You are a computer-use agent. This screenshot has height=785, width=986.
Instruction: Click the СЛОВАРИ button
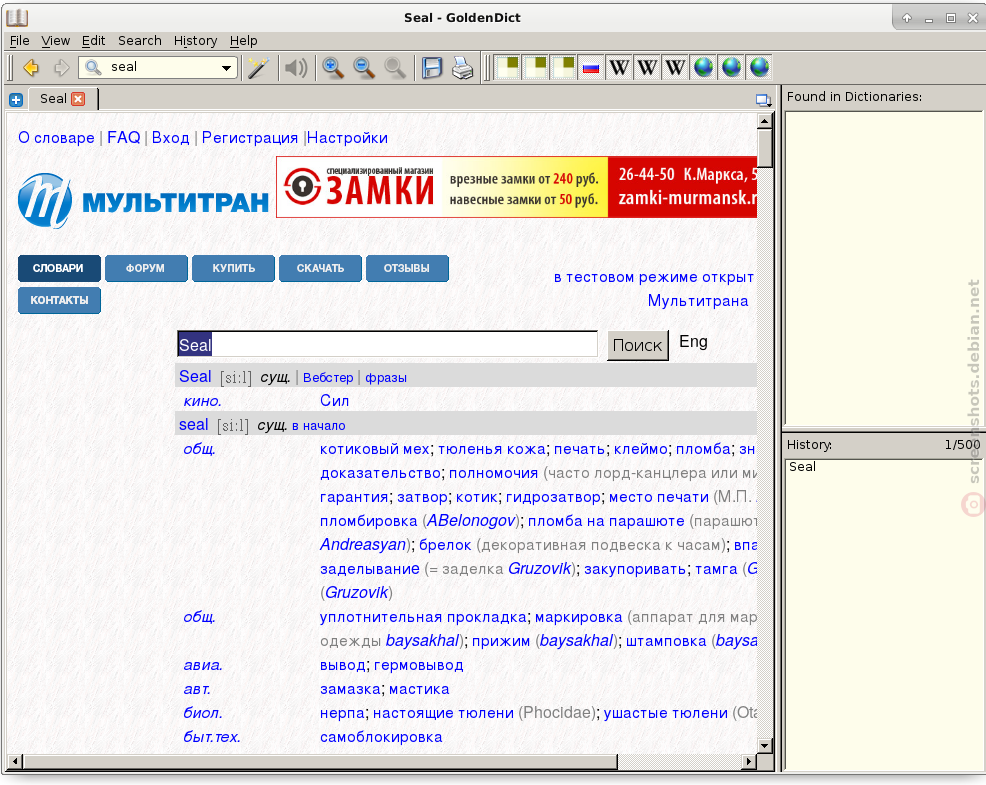click(58, 269)
